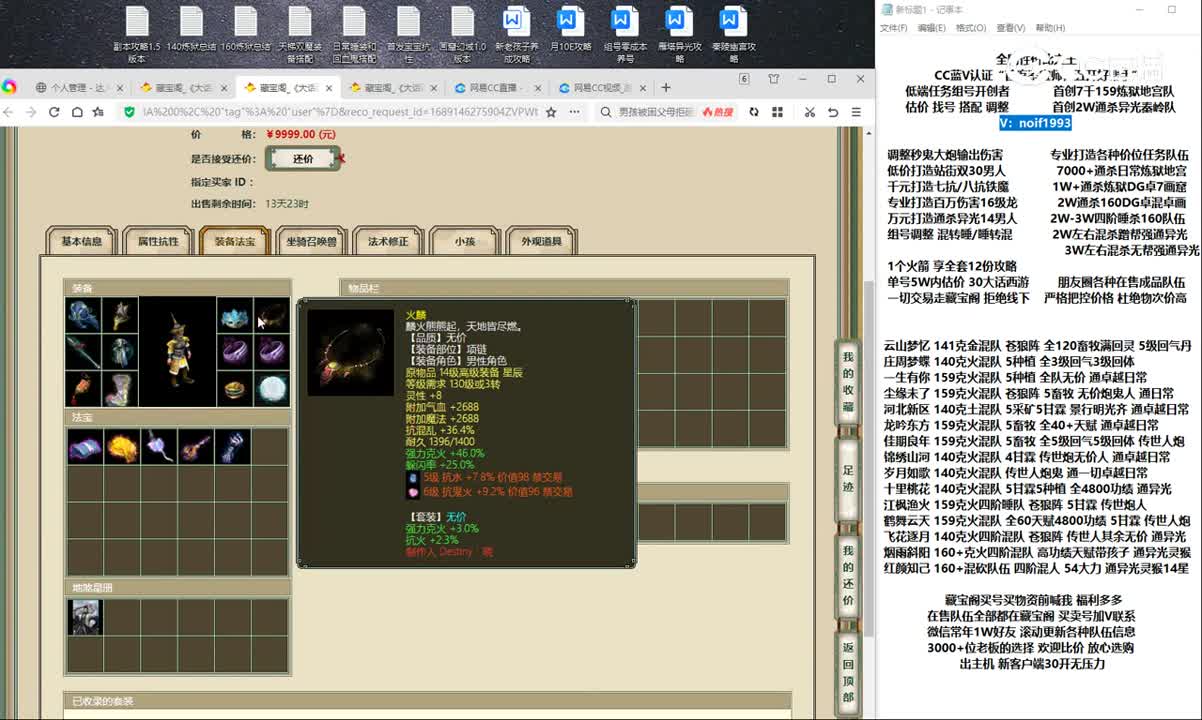This screenshot has width=1202, height=720.
Task: Click the 火麟 necklace large preview image
Action: click(350, 353)
